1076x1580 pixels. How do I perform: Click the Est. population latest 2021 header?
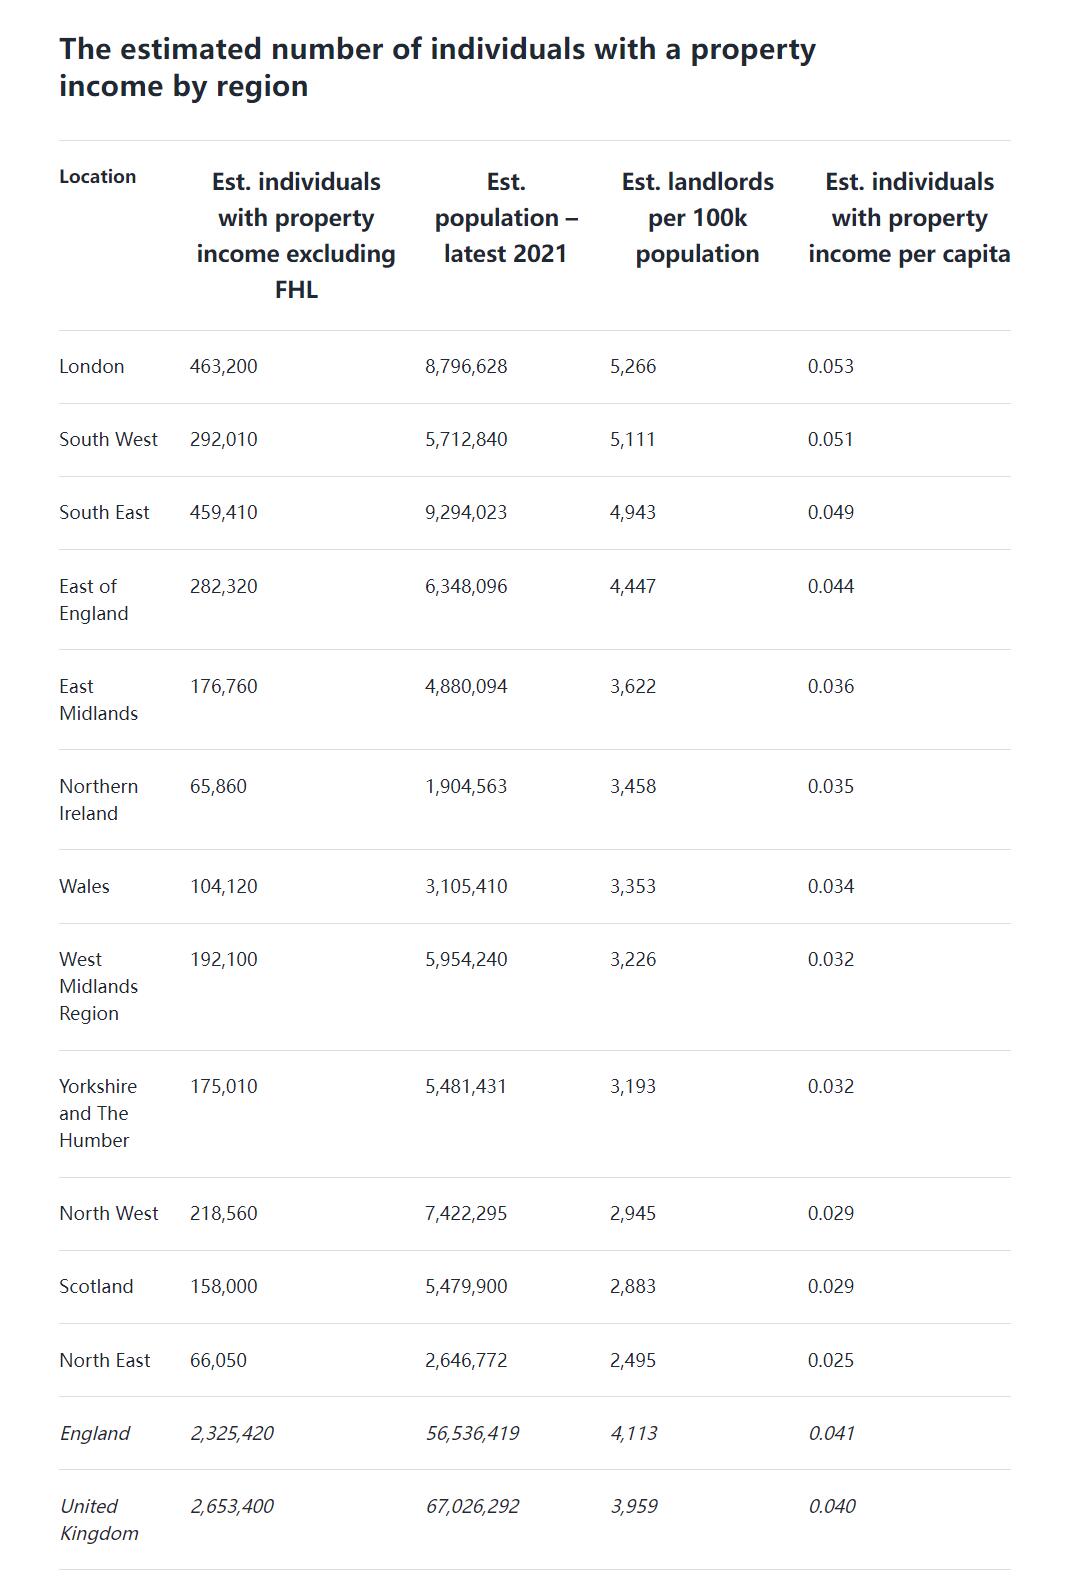click(x=505, y=218)
